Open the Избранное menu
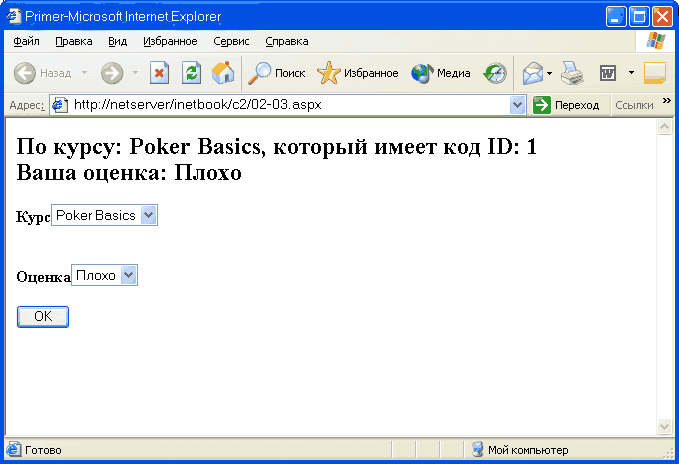This screenshot has height=464, width=679. click(170, 41)
